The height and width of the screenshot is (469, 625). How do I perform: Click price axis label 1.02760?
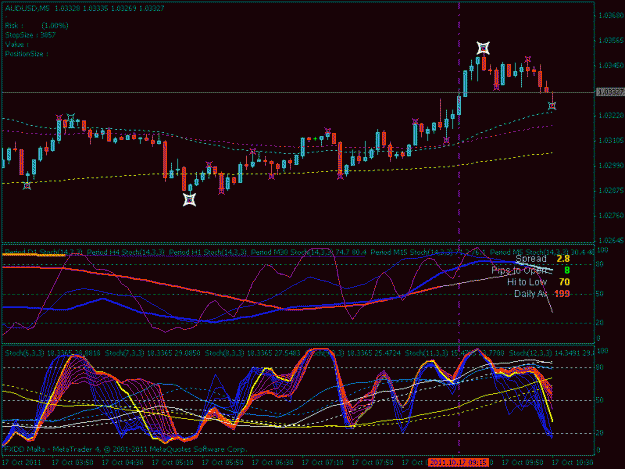(x=611, y=216)
